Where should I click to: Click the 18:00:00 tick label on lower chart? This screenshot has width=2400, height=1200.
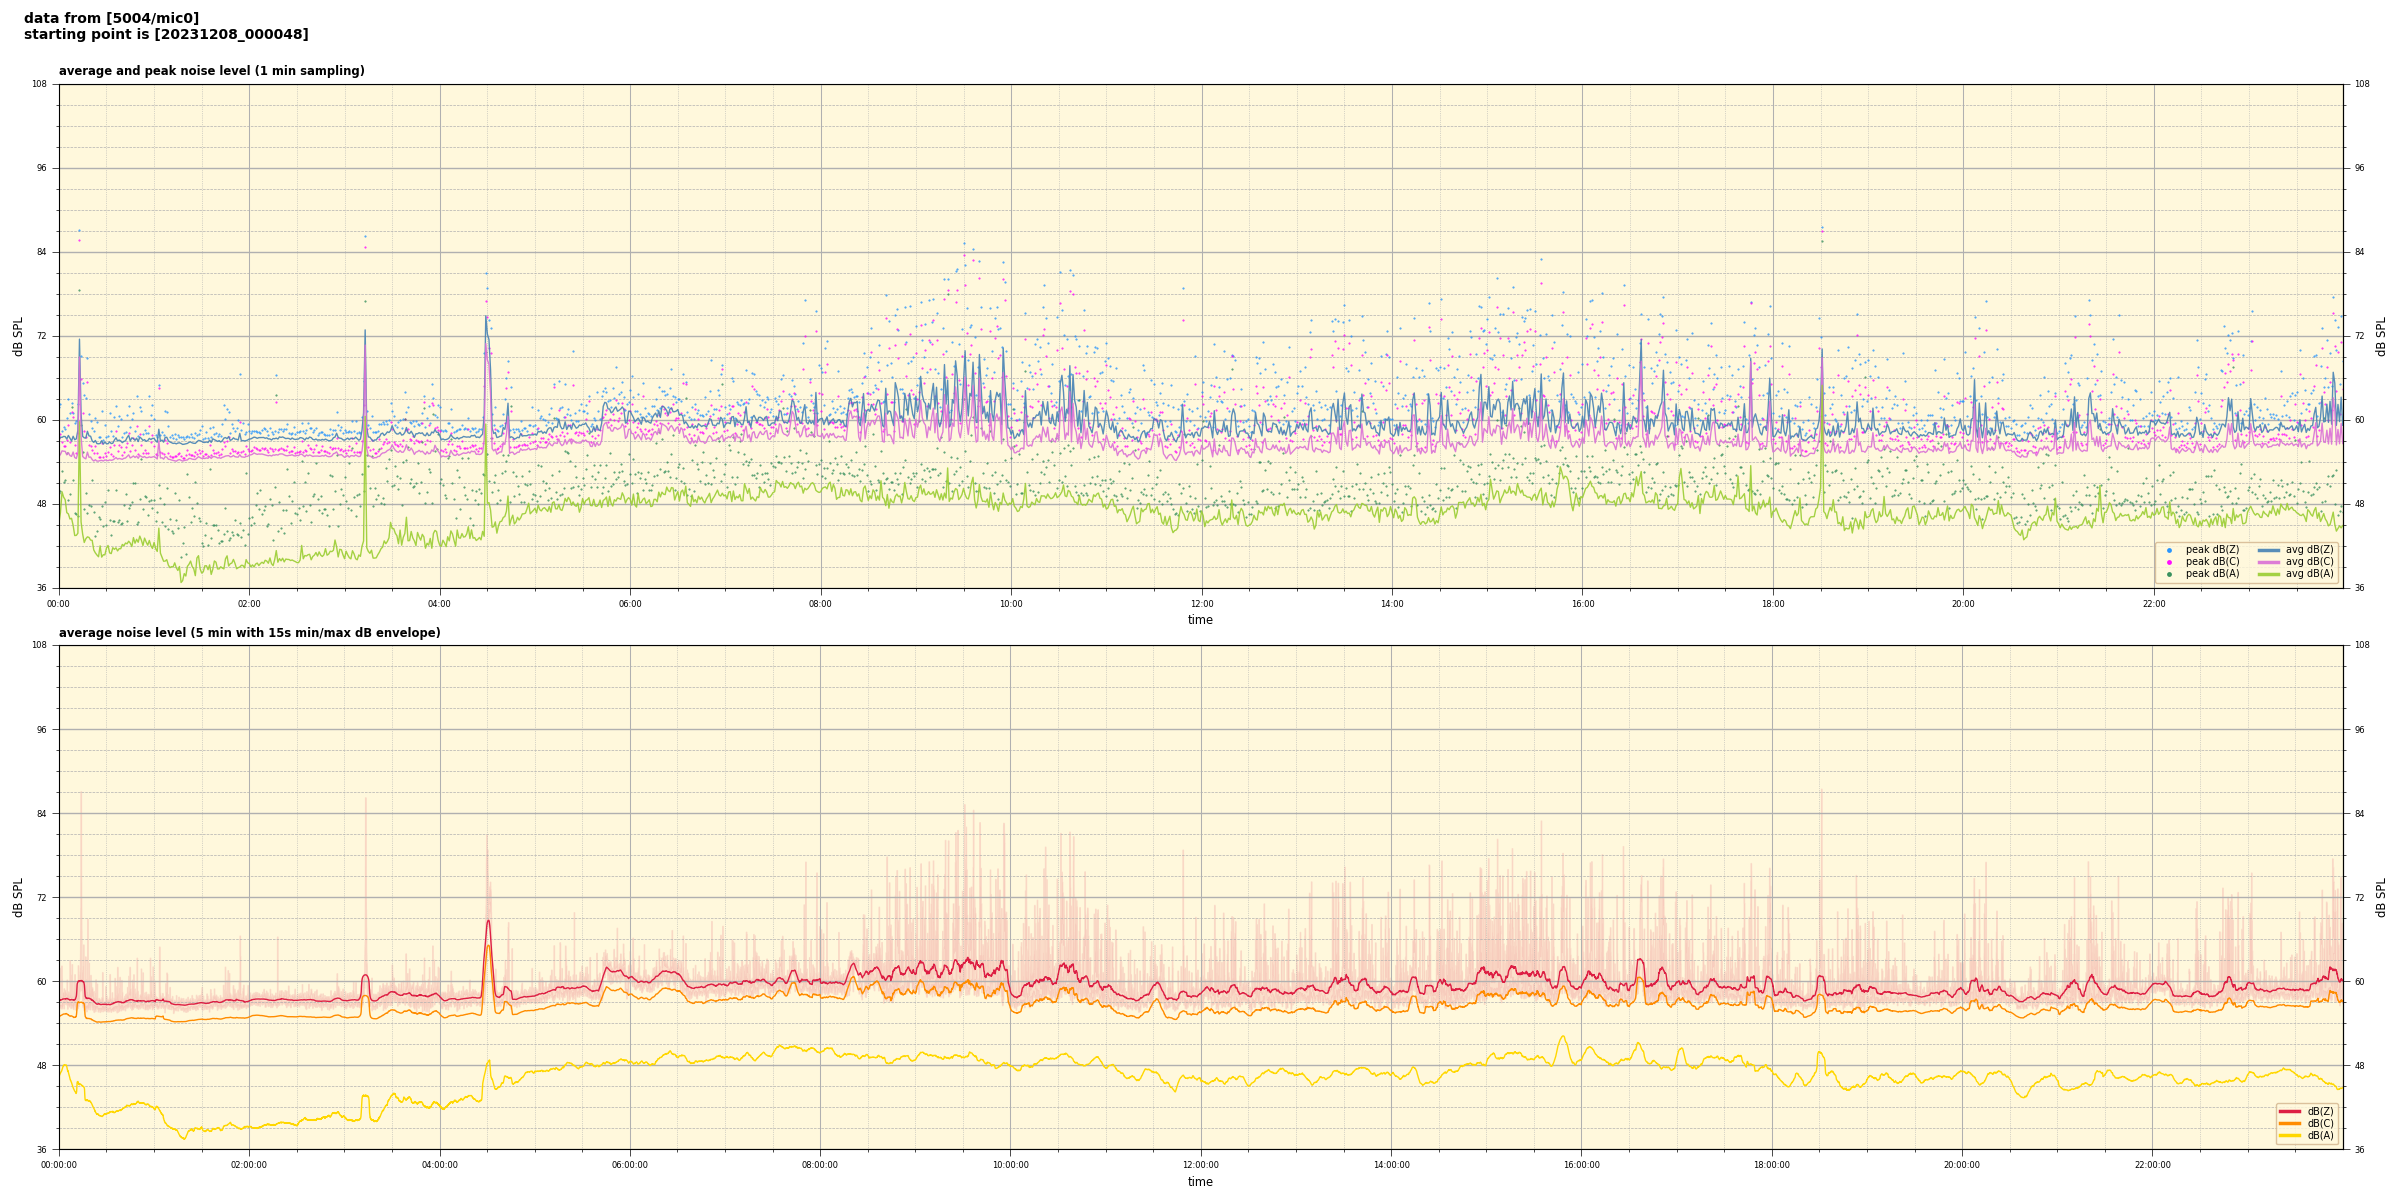point(1772,1165)
